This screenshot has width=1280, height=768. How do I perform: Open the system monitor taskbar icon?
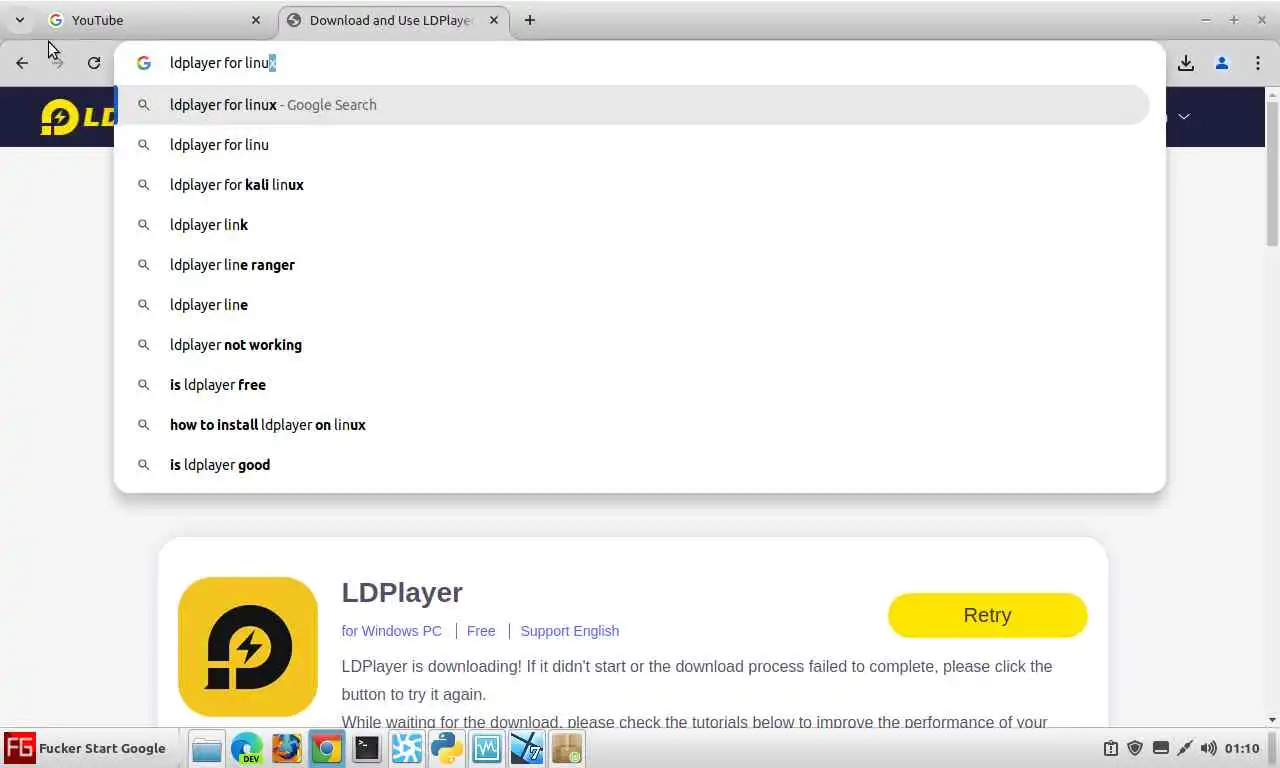(x=487, y=748)
